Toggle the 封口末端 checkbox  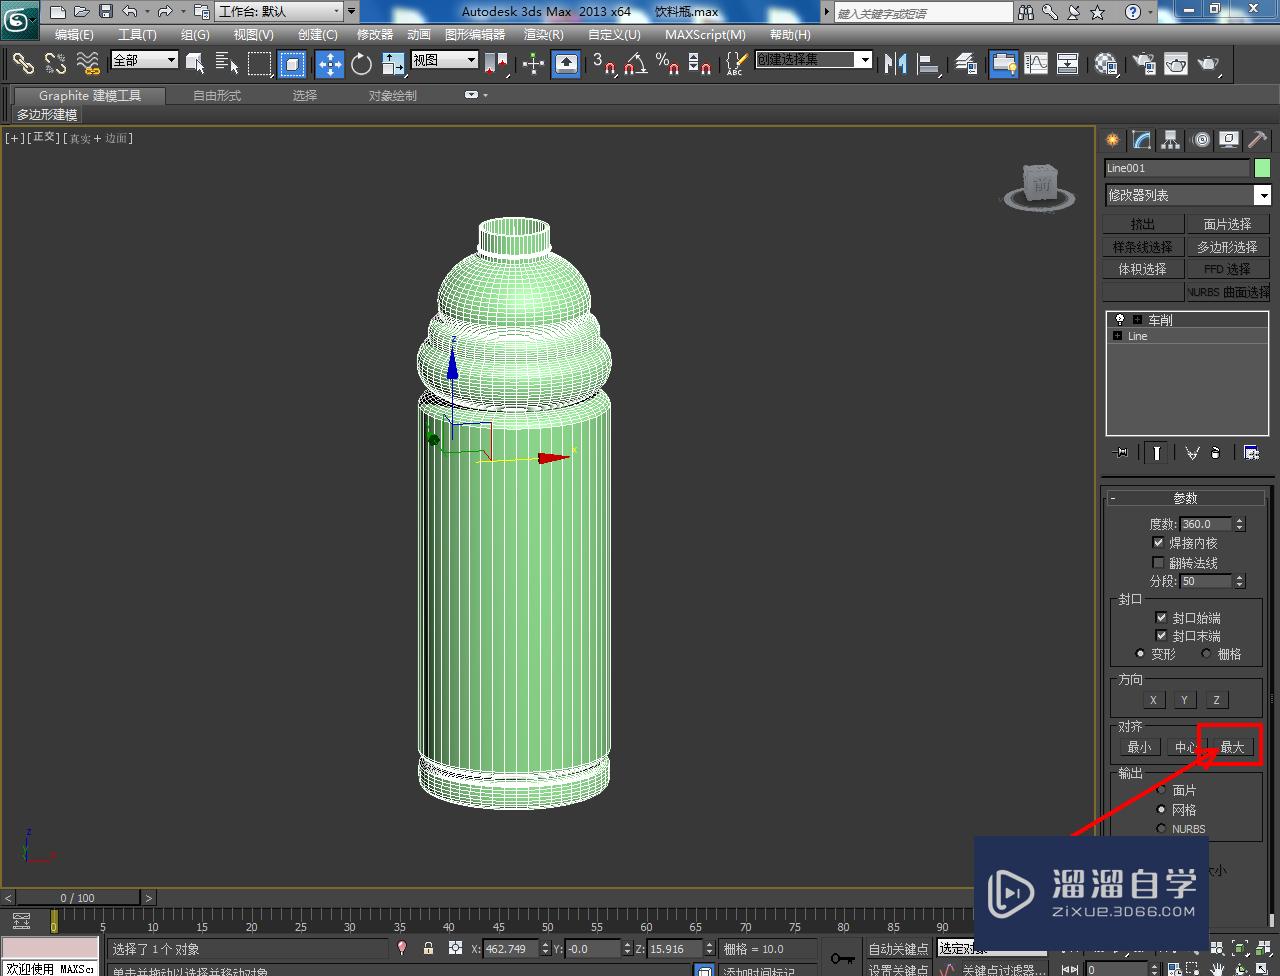pyautogui.click(x=1161, y=636)
